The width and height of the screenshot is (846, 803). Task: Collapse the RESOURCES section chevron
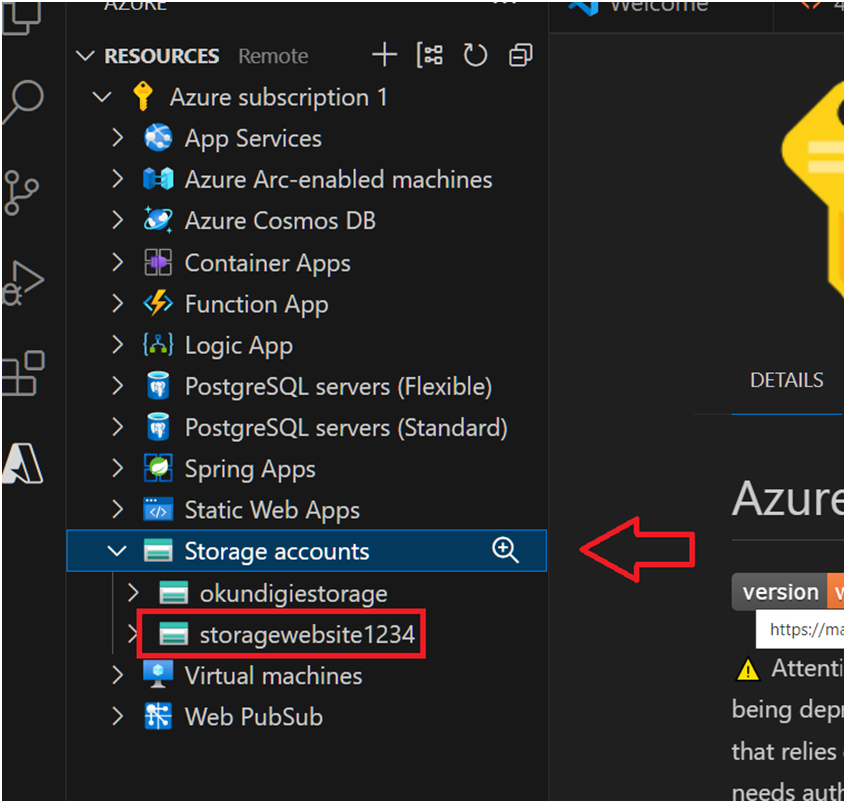pyautogui.click(x=85, y=56)
